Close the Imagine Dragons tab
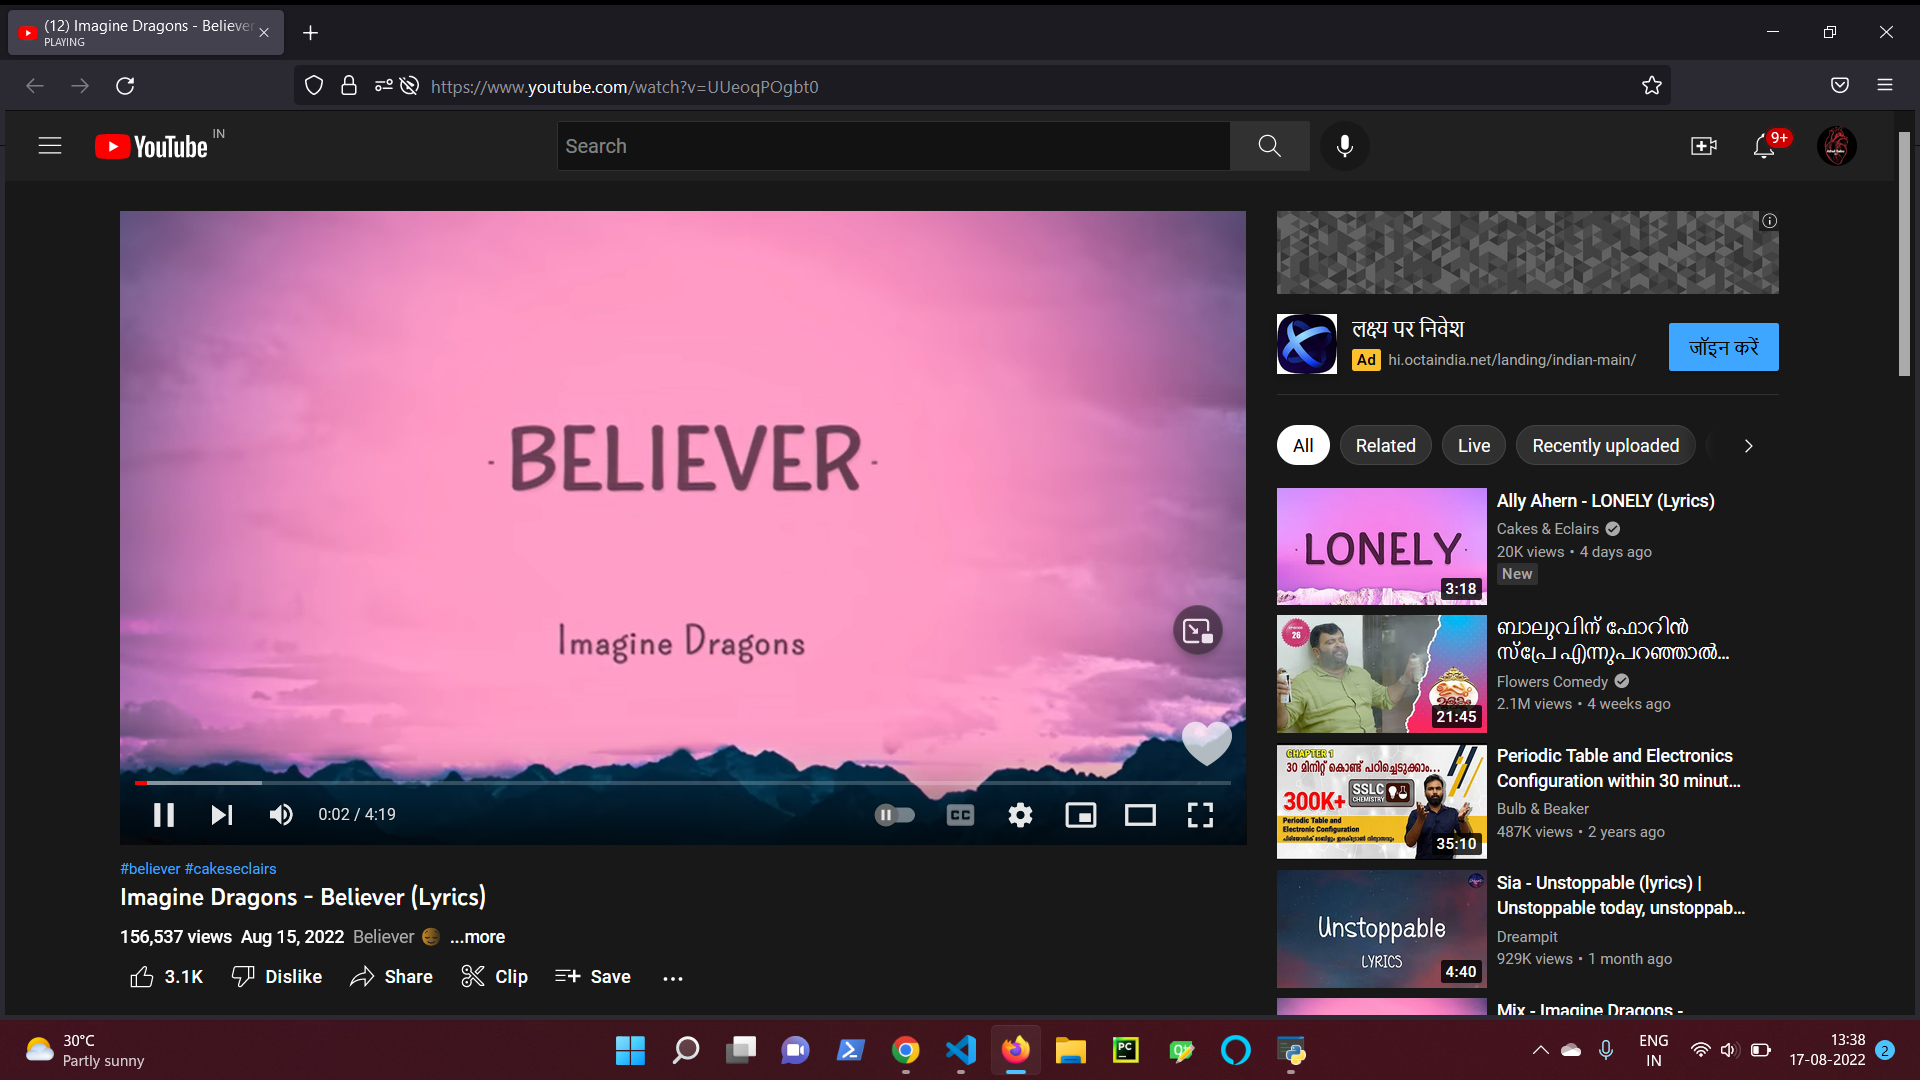 point(264,33)
